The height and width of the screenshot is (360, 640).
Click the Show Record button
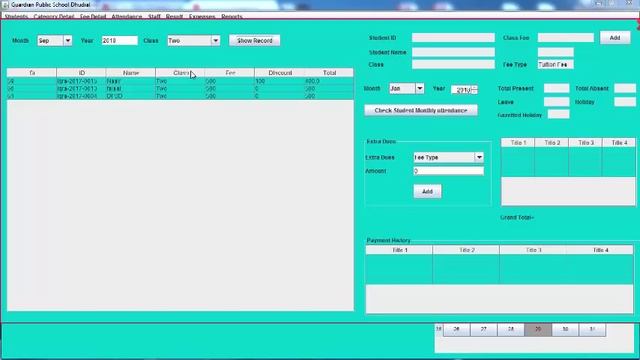255,40
